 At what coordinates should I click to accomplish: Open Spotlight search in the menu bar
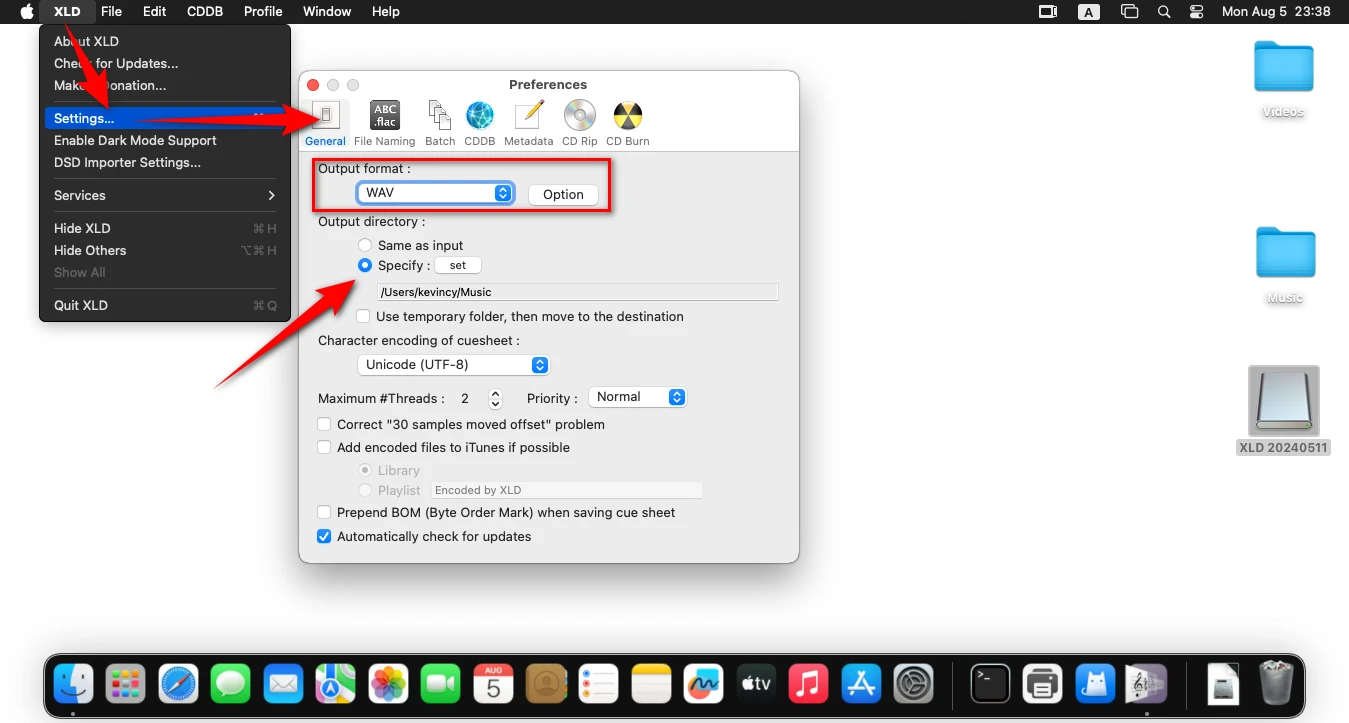pos(1164,12)
